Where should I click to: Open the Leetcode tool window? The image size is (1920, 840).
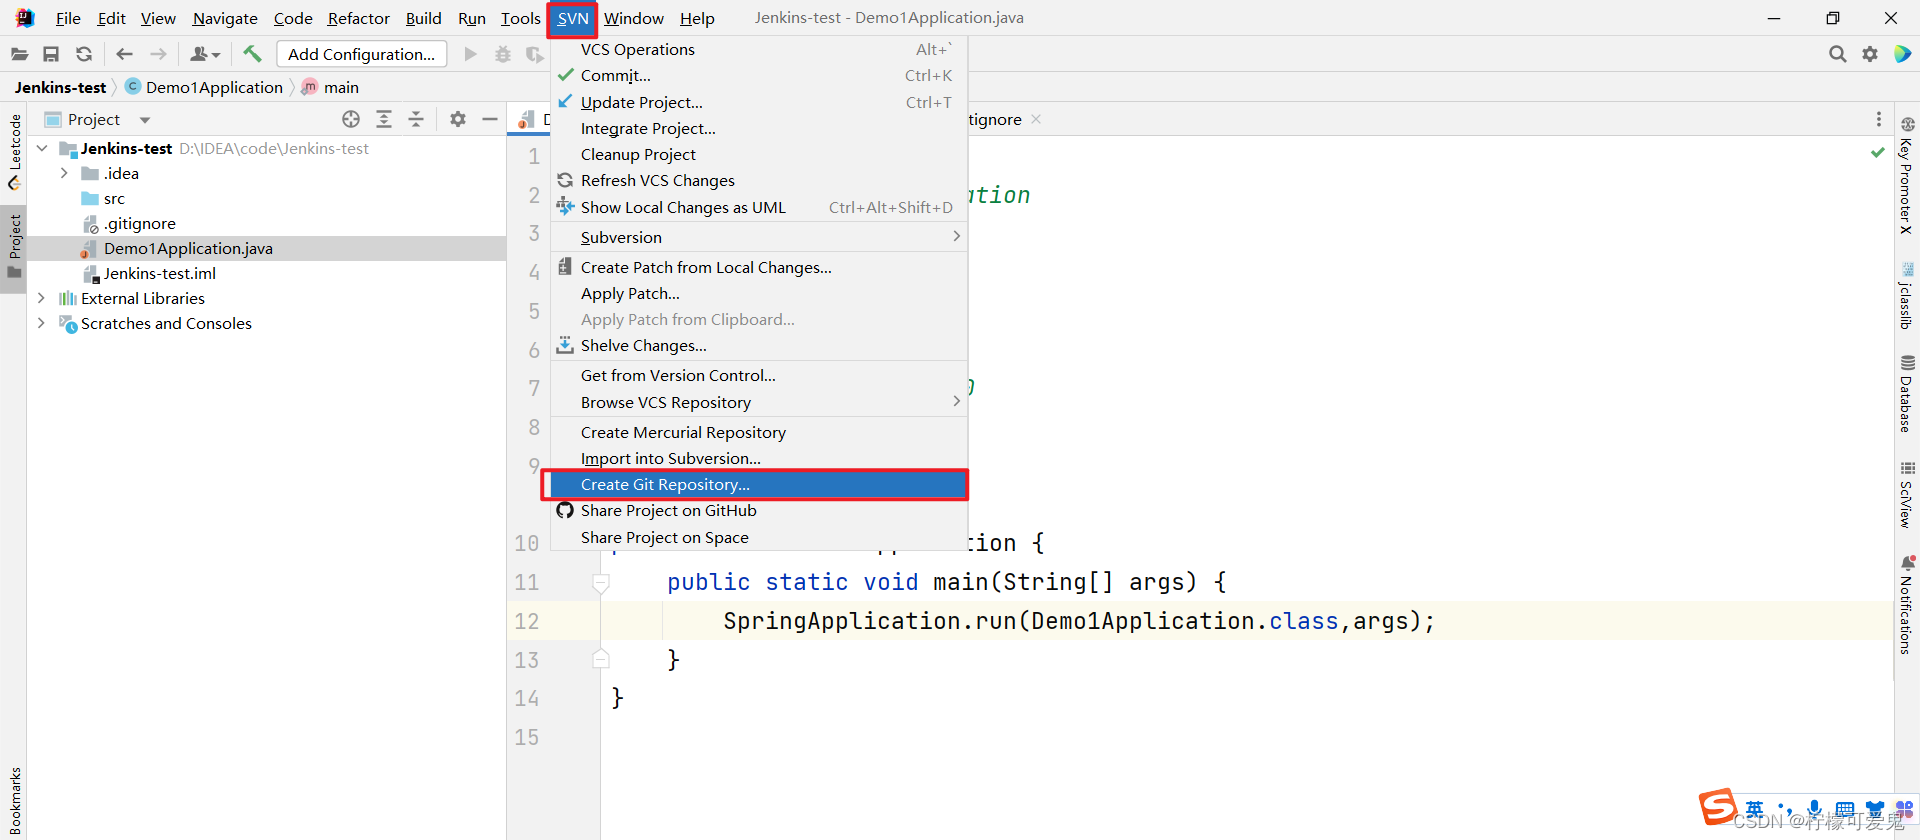[x=14, y=151]
